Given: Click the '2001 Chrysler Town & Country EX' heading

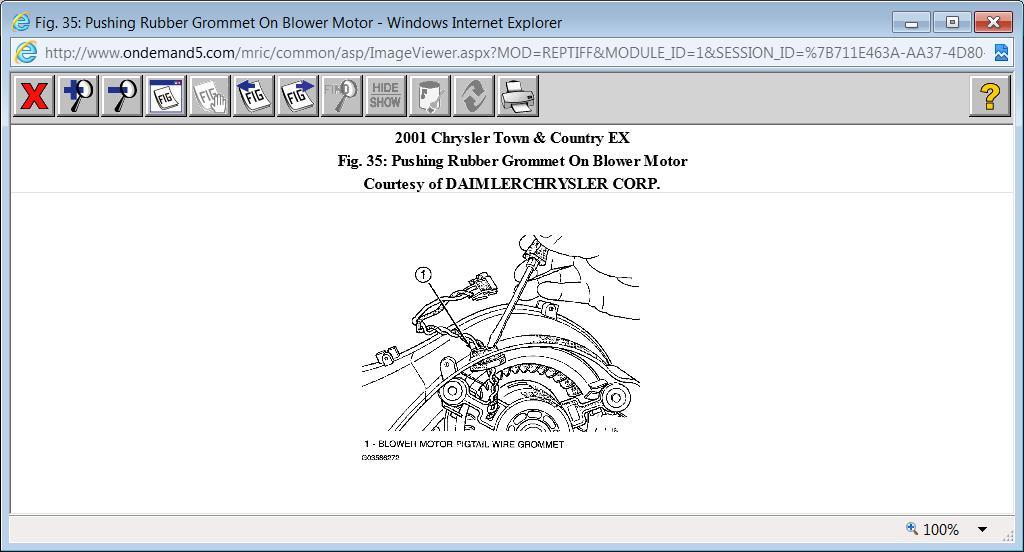Looking at the screenshot, I should coord(512,138).
